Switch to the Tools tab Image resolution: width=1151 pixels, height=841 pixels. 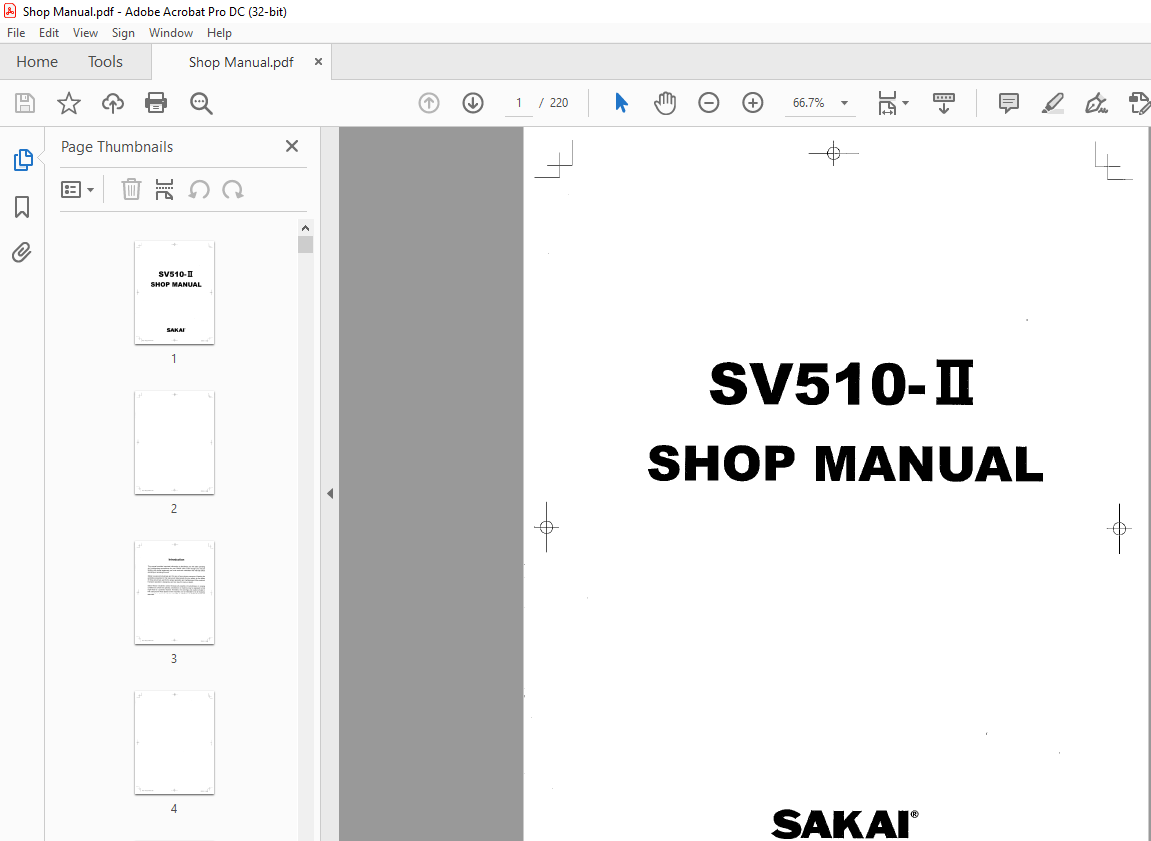point(105,62)
